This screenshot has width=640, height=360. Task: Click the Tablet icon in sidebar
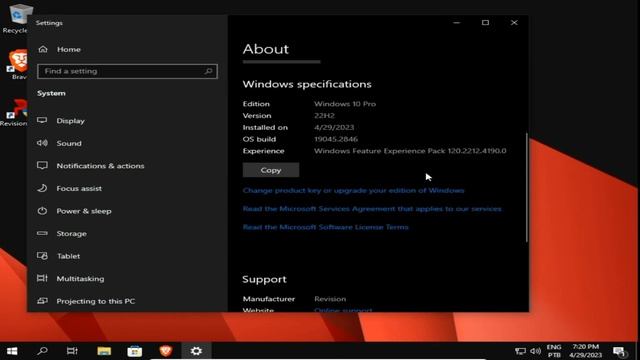point(42,256)
